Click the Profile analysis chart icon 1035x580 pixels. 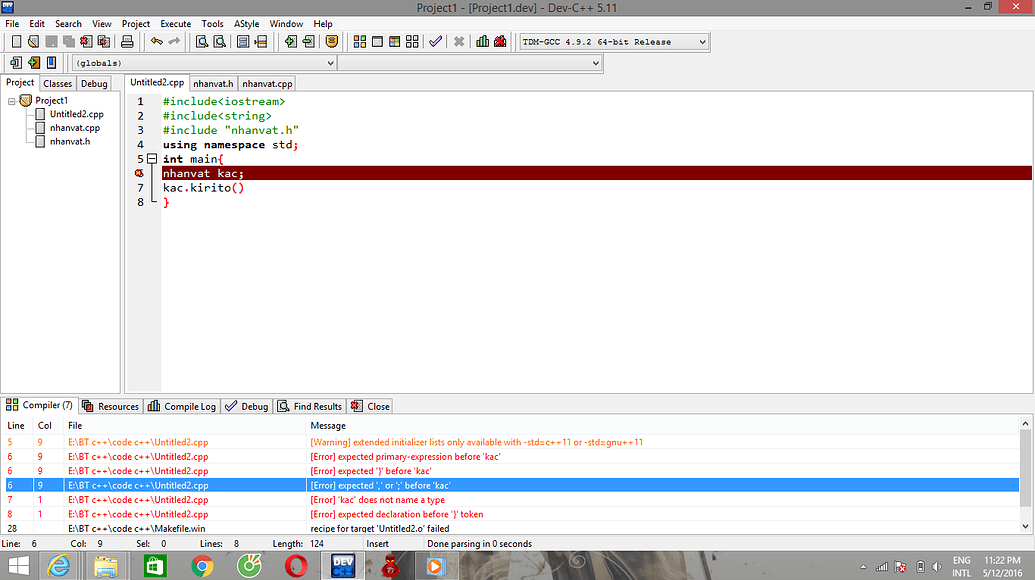tap(483, 42)
